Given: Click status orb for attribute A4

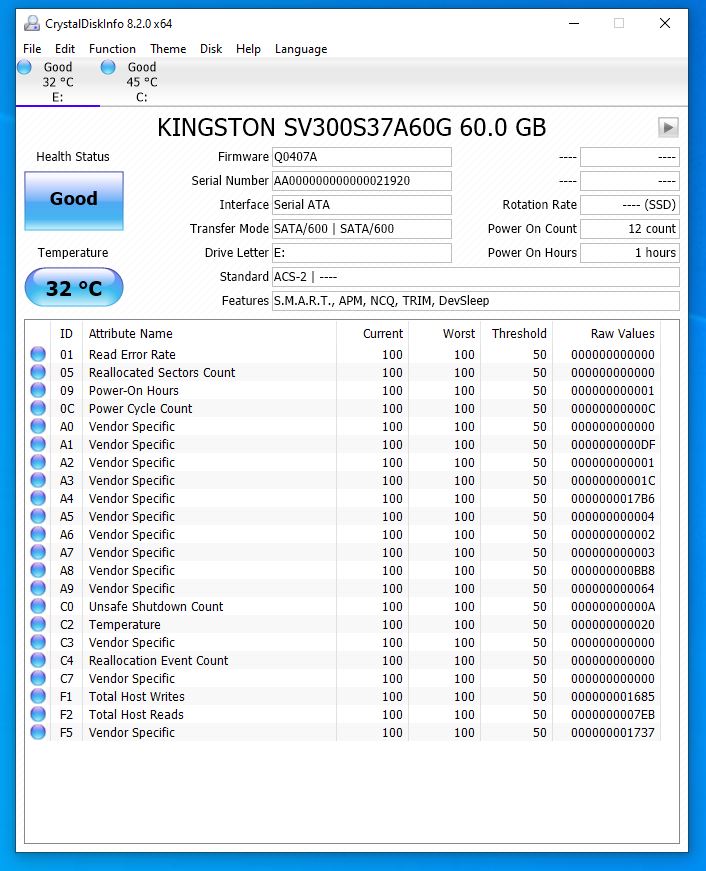Looking at the screenshot, I should (38, 498).
